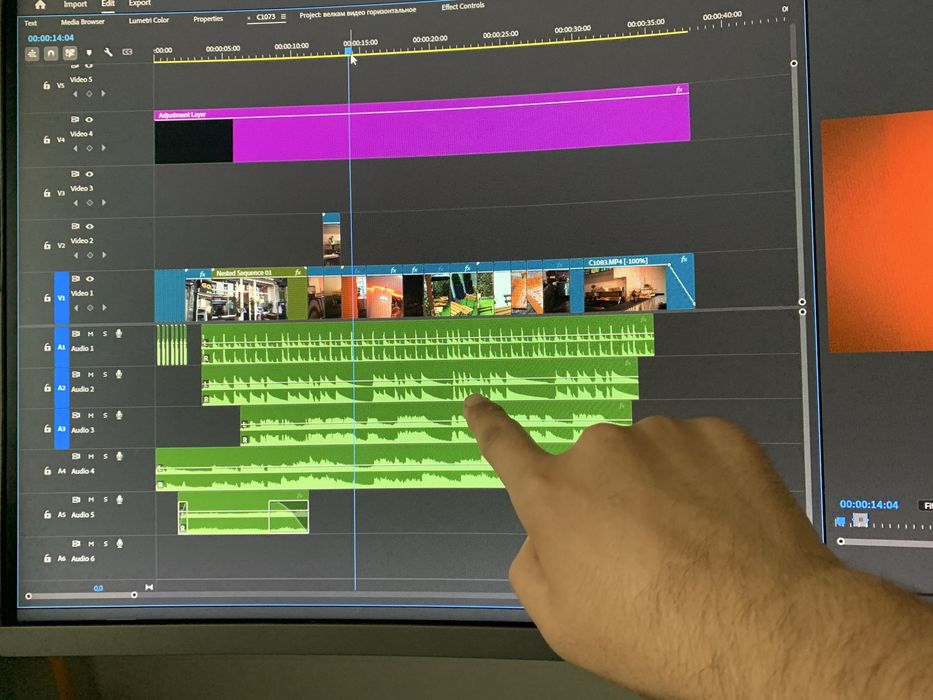Solo the Audio 2 track

pos(105,374)
